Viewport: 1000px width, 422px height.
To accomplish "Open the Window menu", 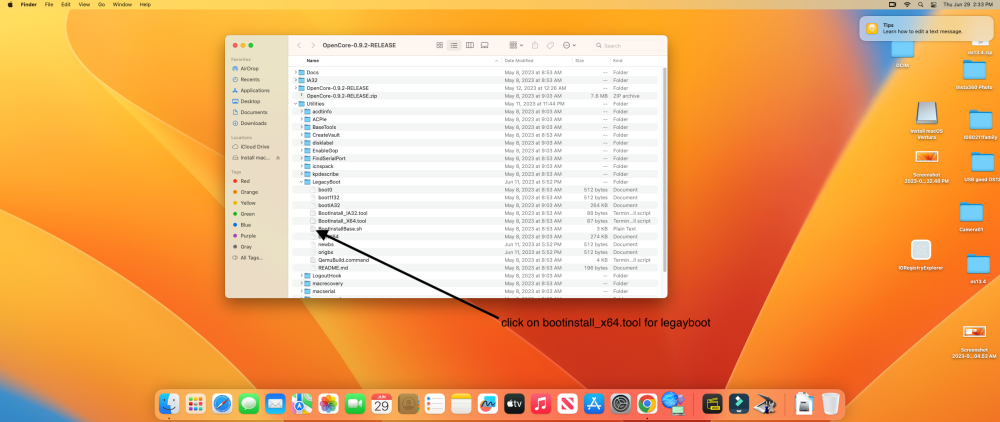I will coord(122,4).
